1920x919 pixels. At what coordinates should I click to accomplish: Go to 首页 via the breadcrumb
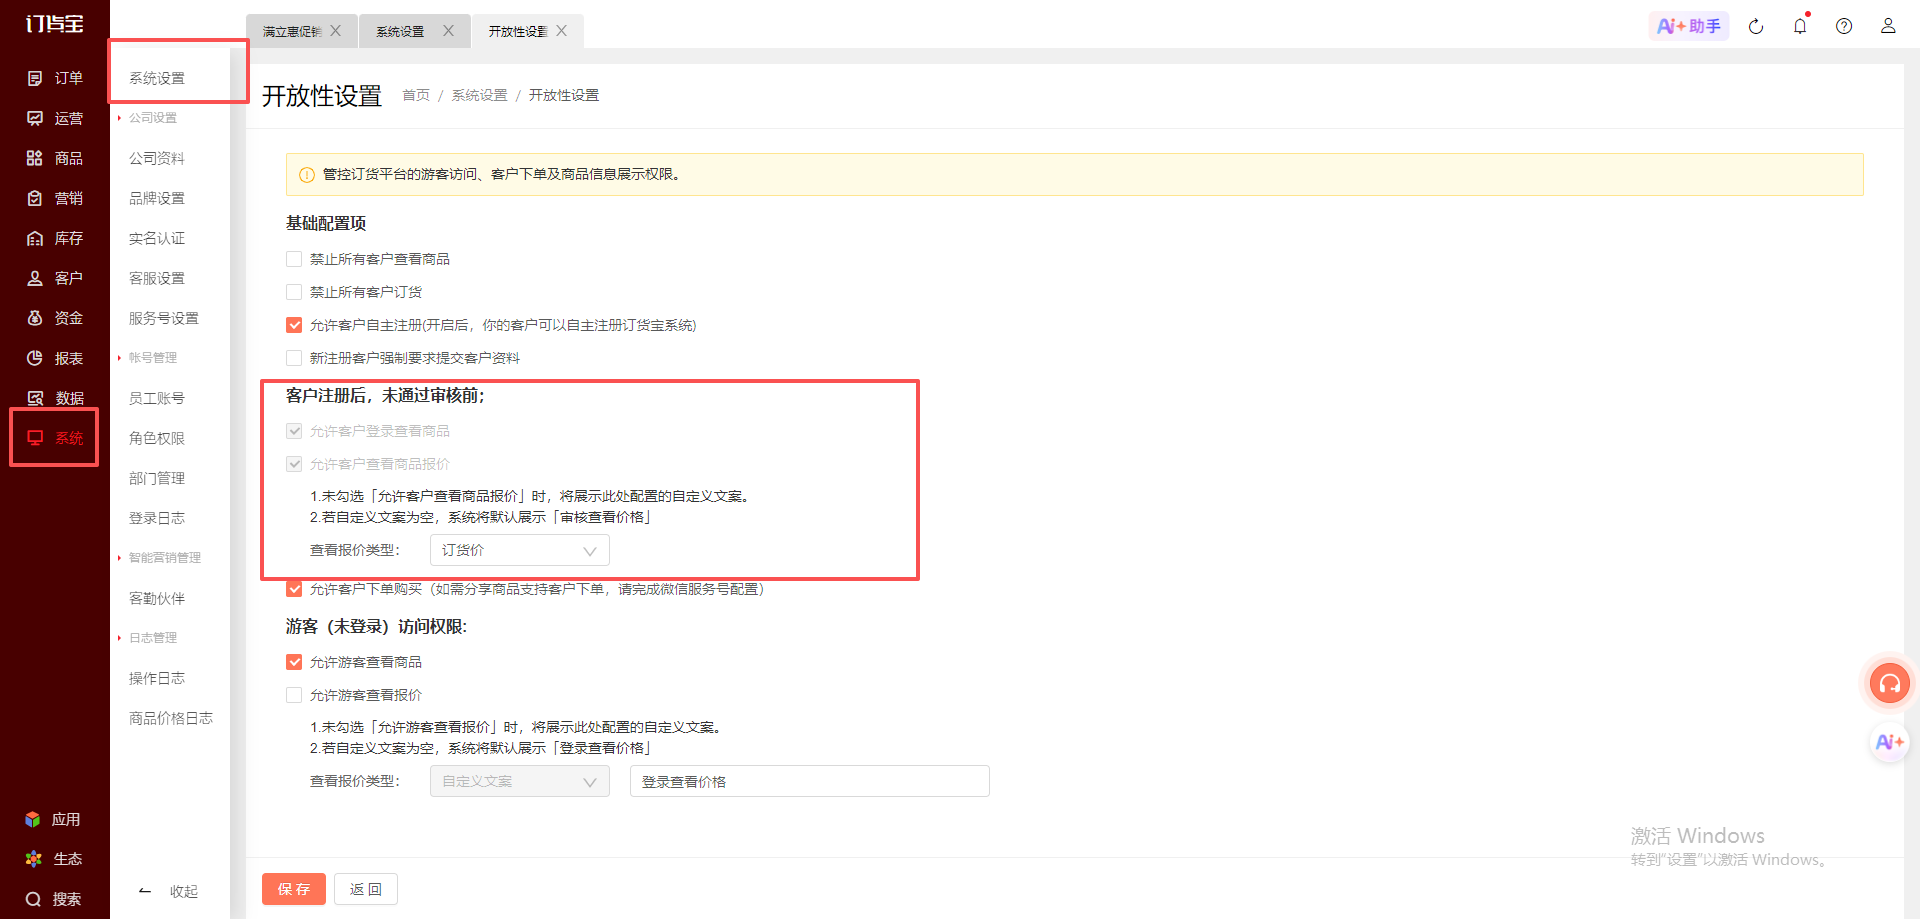pos(416,95)
